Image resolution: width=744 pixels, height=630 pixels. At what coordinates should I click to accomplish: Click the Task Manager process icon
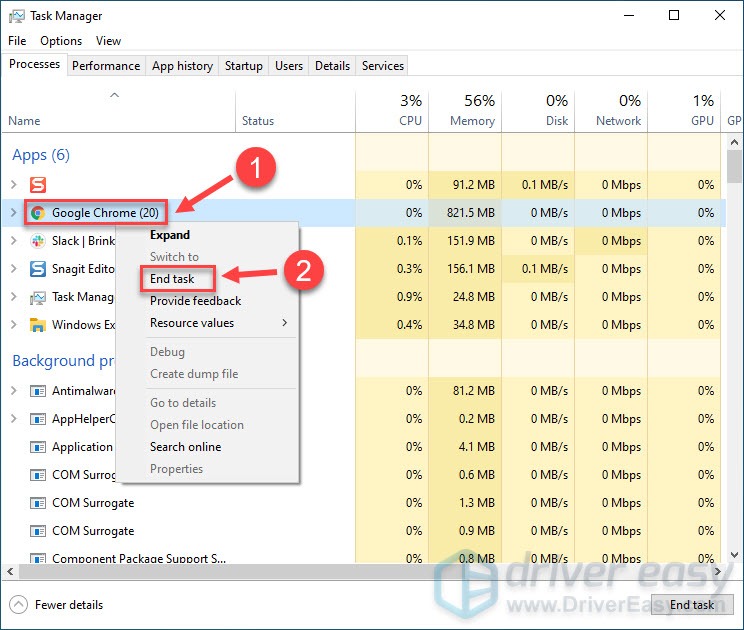tap(38, 297)
